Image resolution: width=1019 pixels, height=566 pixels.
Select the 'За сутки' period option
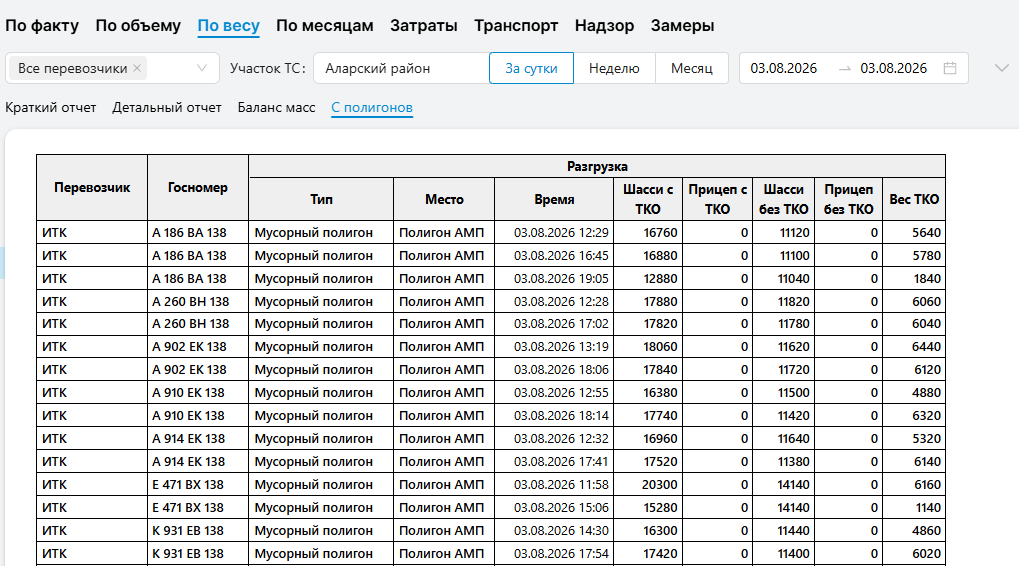tap(531, 68)
